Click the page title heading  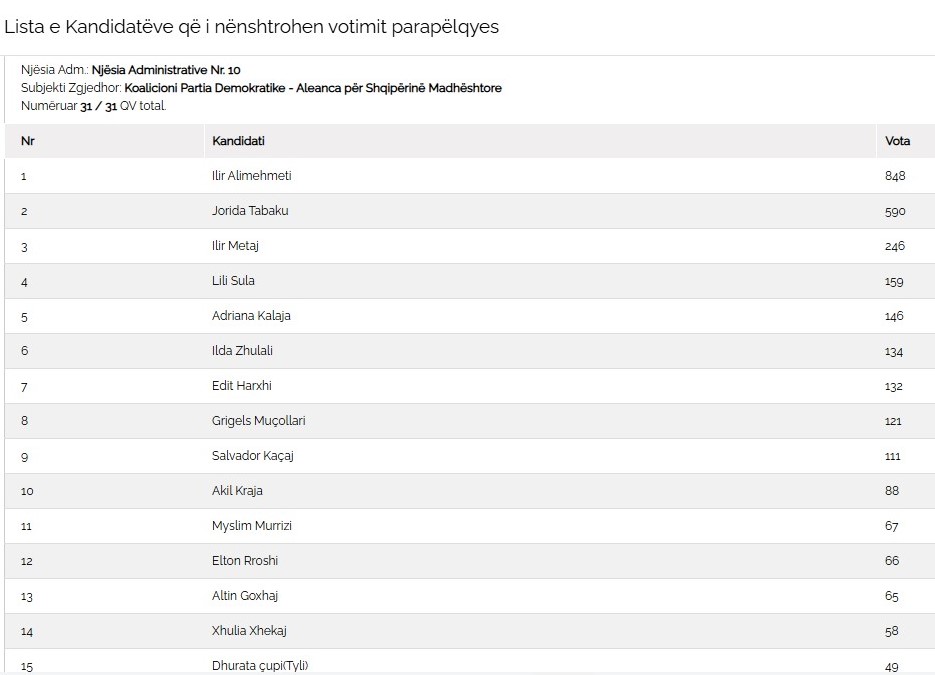point(251,27)
